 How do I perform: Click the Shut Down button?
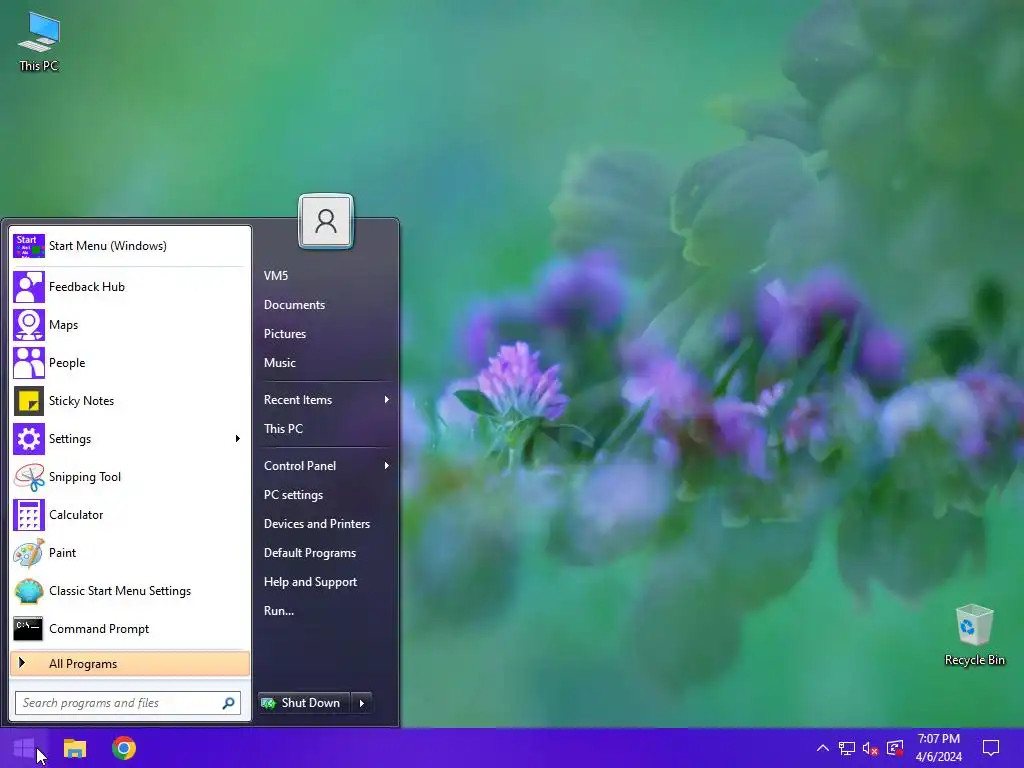point(304,703)
